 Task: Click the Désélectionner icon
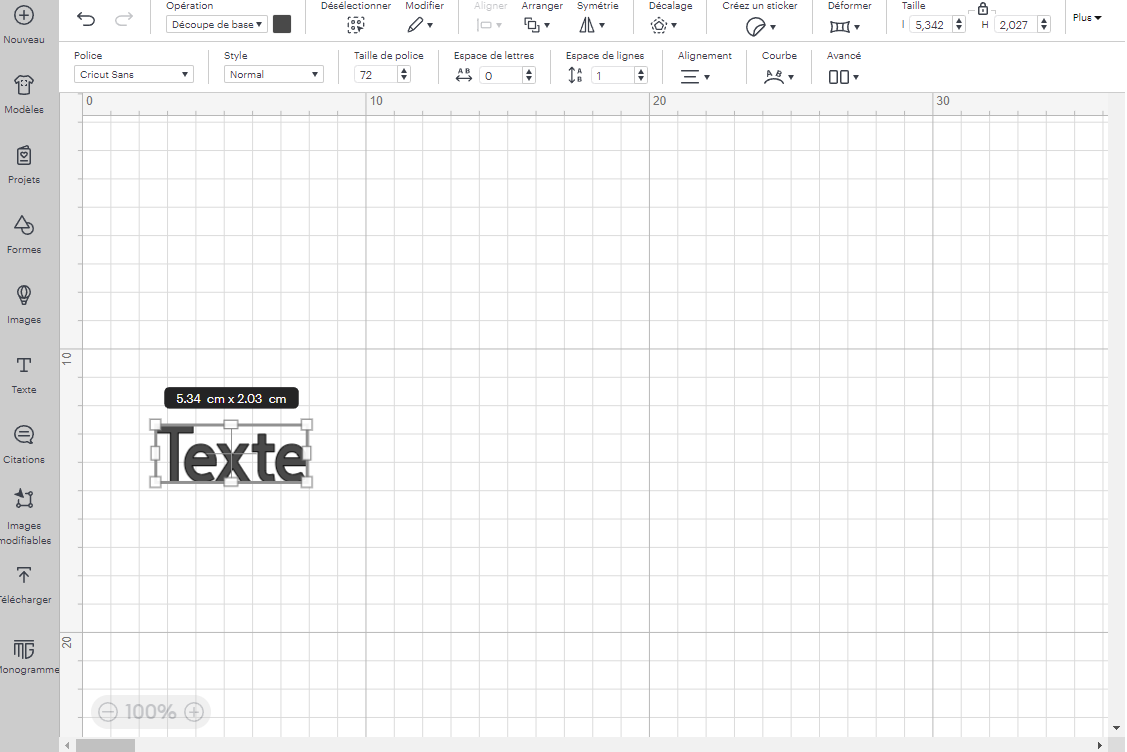pyautogui.click(x=356, y=25)
